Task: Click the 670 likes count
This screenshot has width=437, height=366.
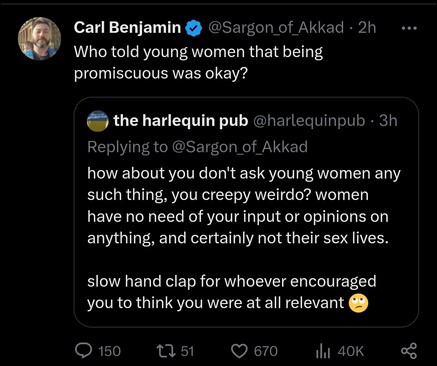Action: (x=266, y=351)
